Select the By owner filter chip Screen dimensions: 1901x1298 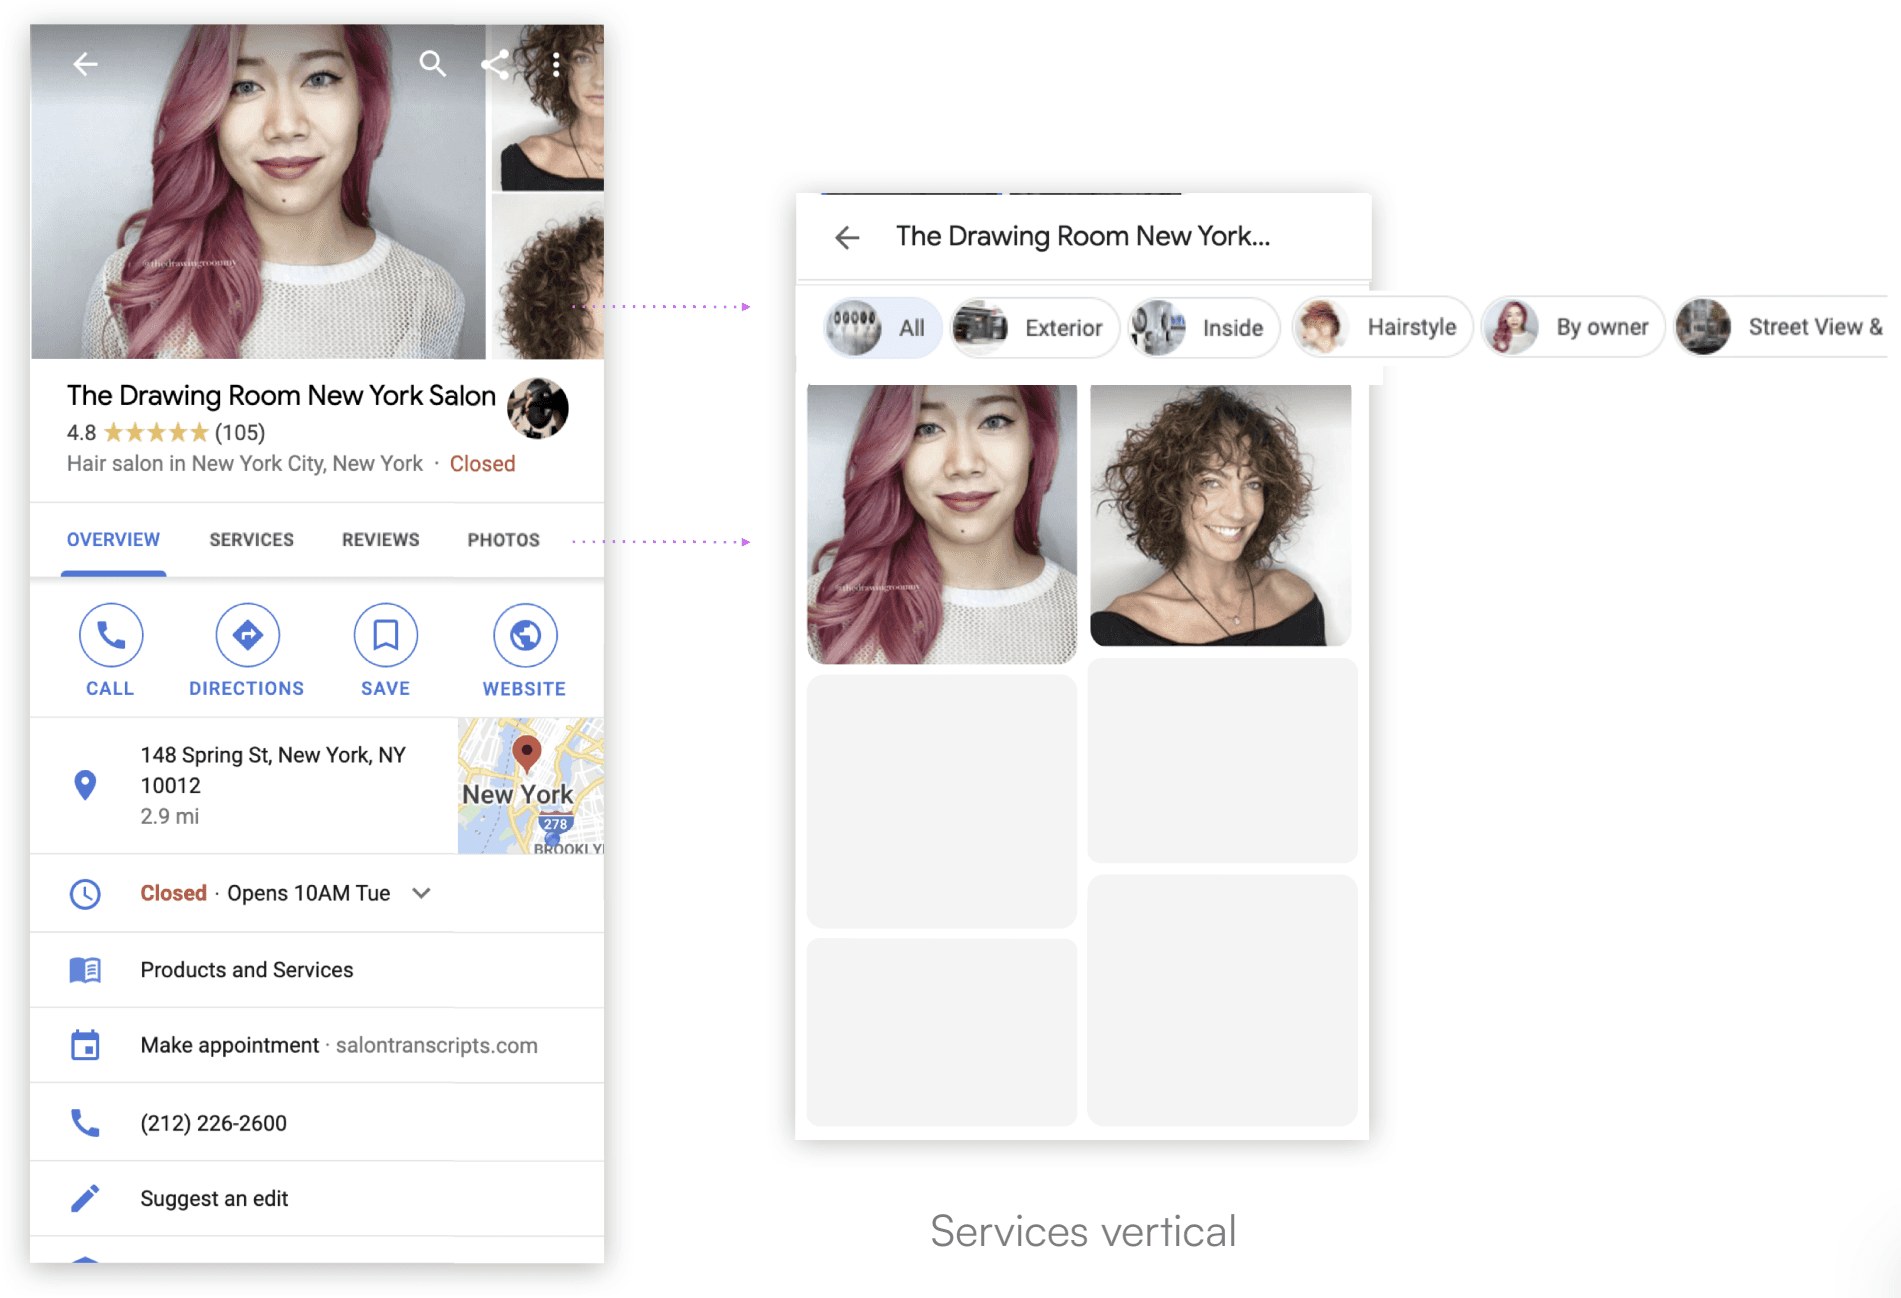[x=1572, y=327]
